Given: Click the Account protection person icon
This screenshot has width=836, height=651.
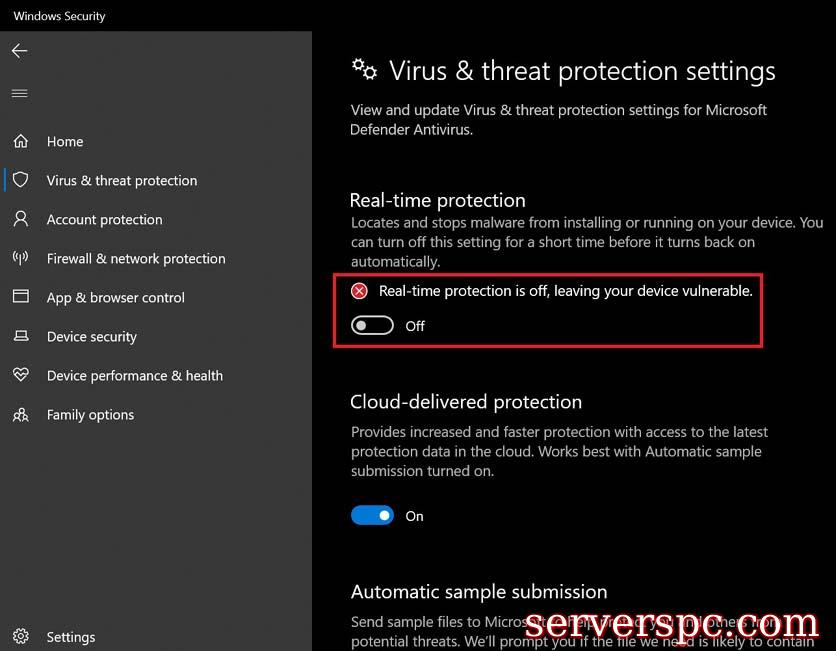Looking at the screenshot, I should 21,219.
